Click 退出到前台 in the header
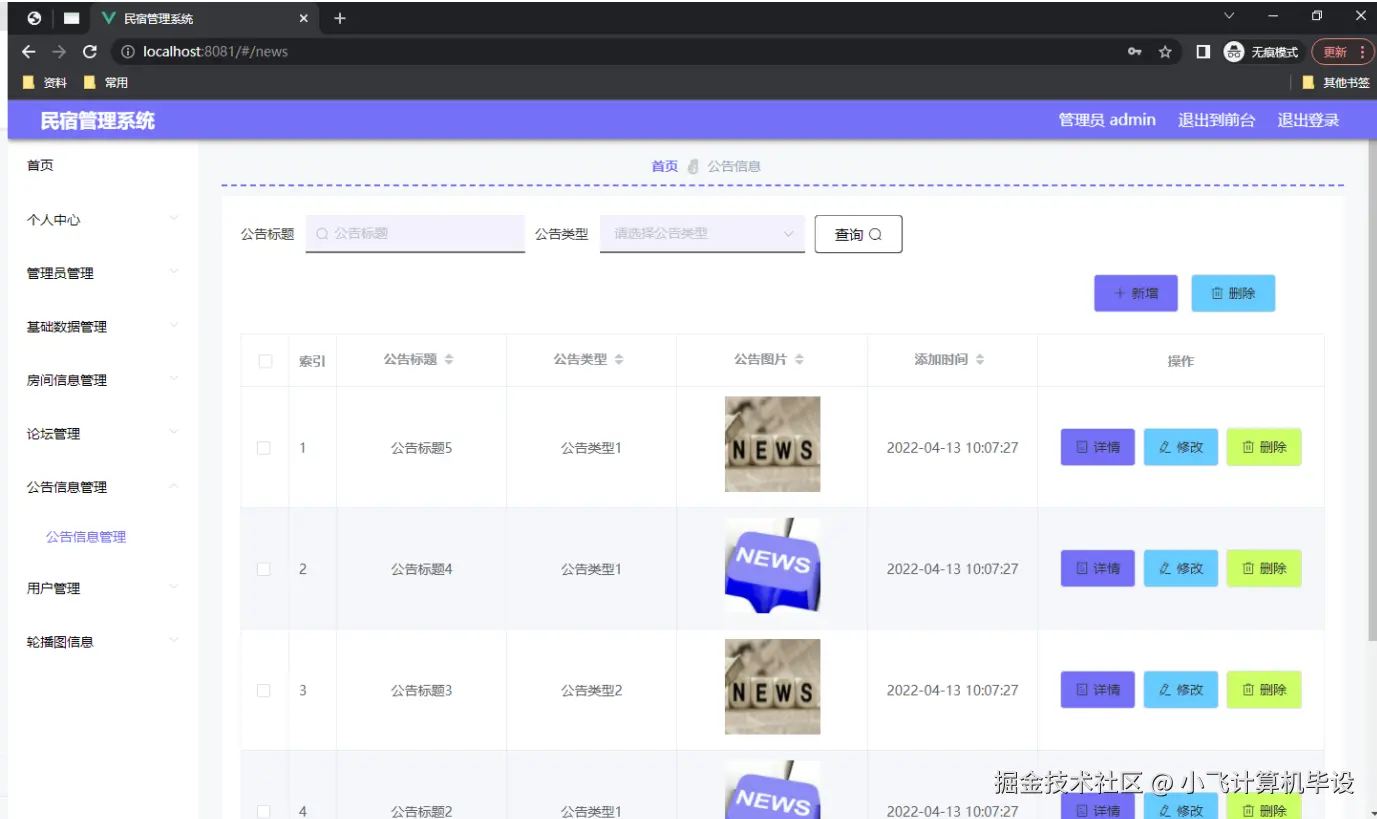The width and height of the screenshot is (1377, 819). (1216, 120)
